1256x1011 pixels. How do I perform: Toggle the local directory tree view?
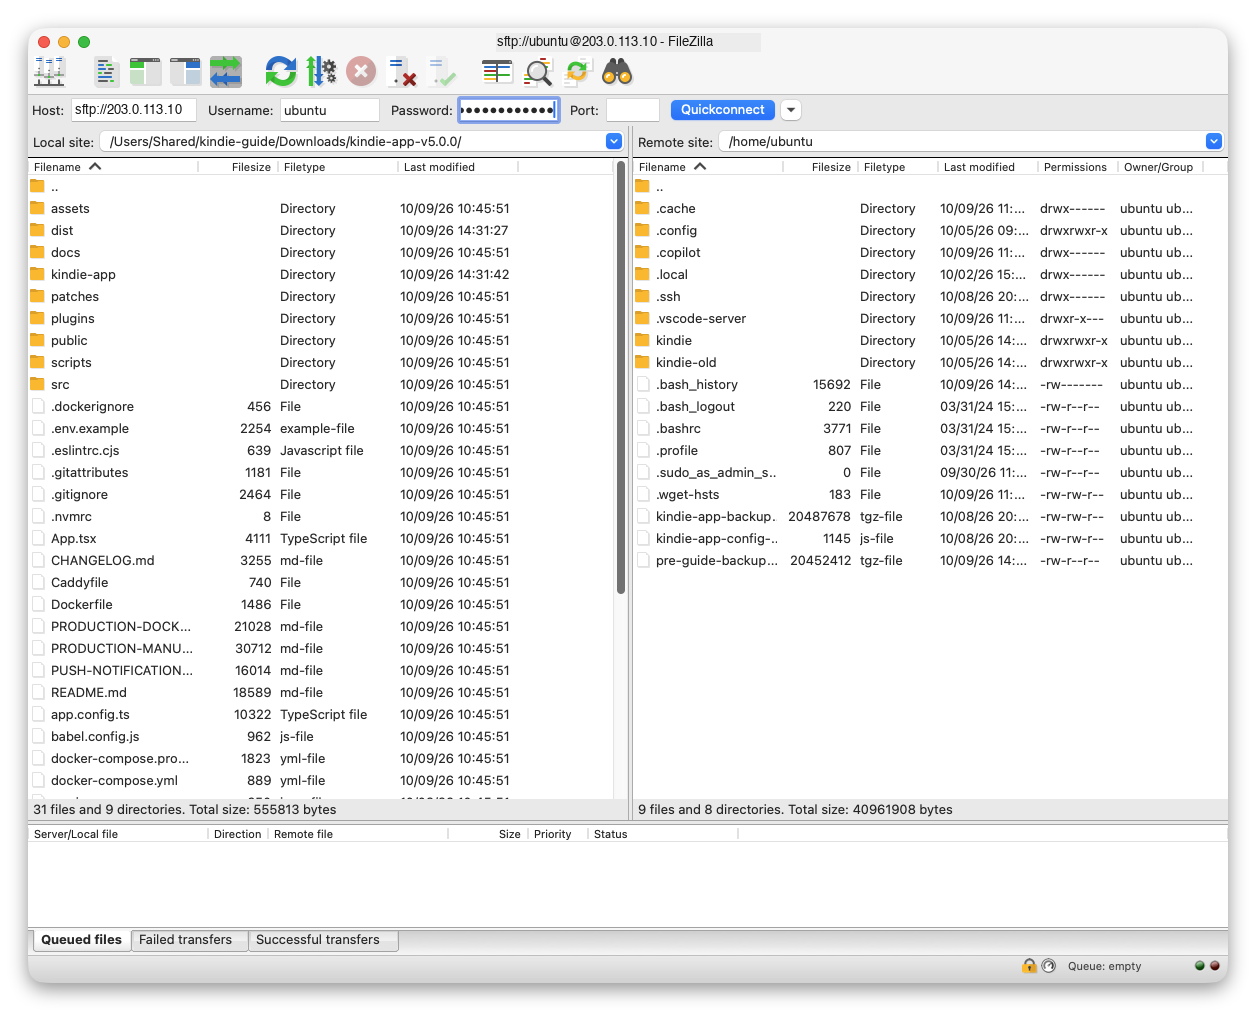tap(145, 72)
